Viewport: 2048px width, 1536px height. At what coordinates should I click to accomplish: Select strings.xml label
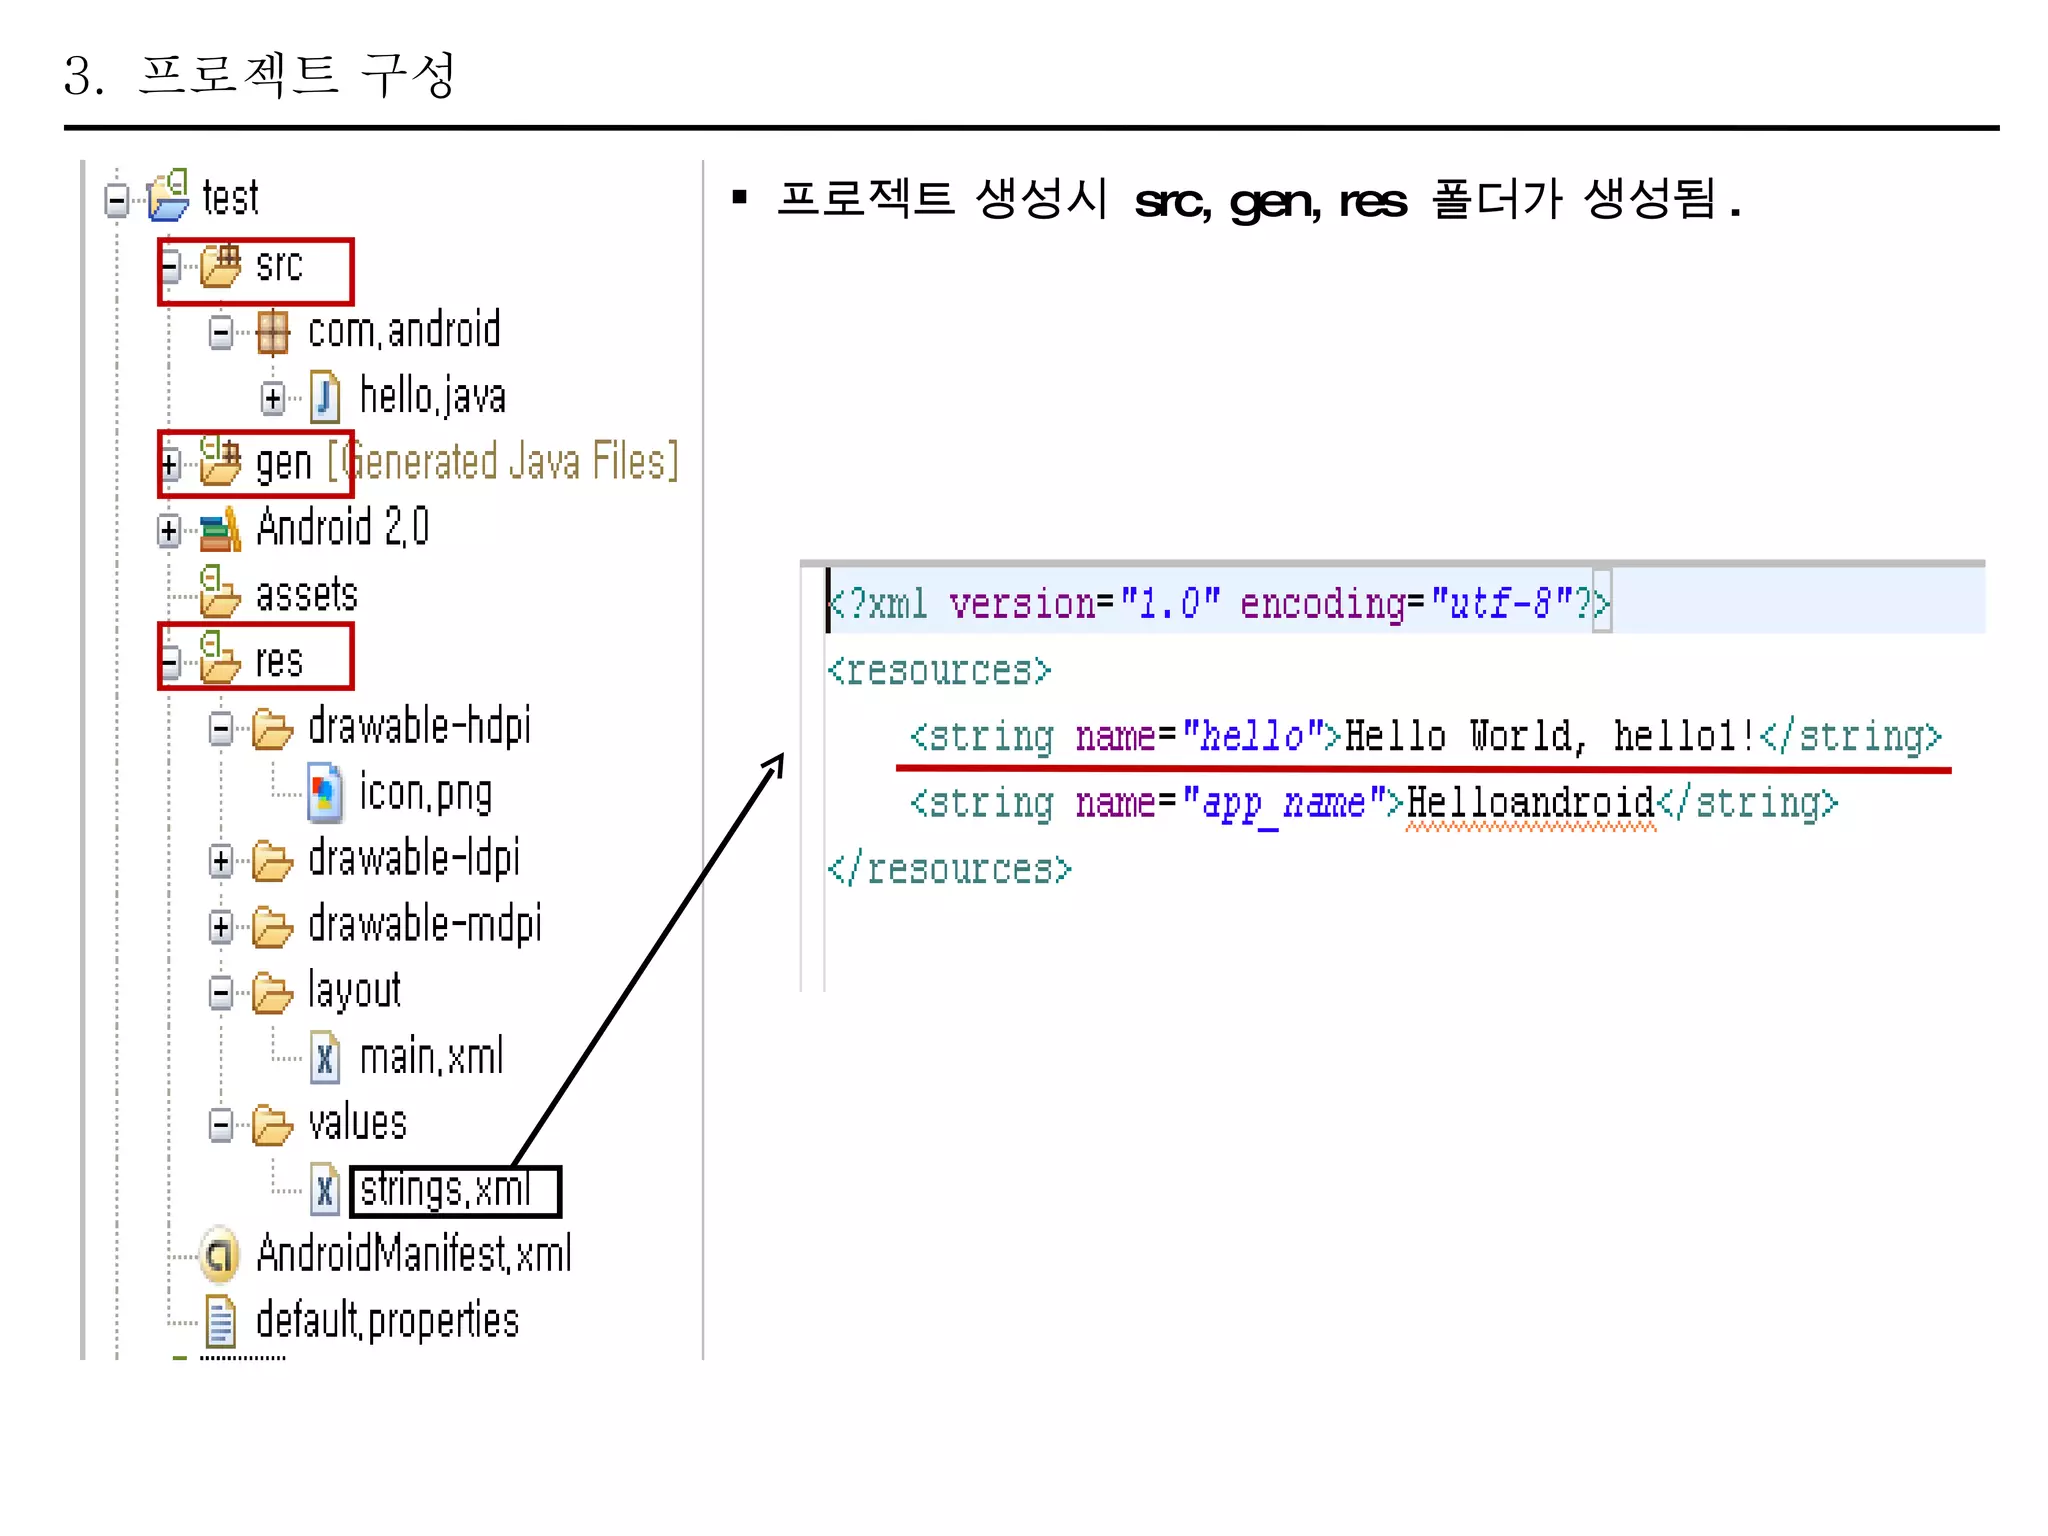(446, 1190)
